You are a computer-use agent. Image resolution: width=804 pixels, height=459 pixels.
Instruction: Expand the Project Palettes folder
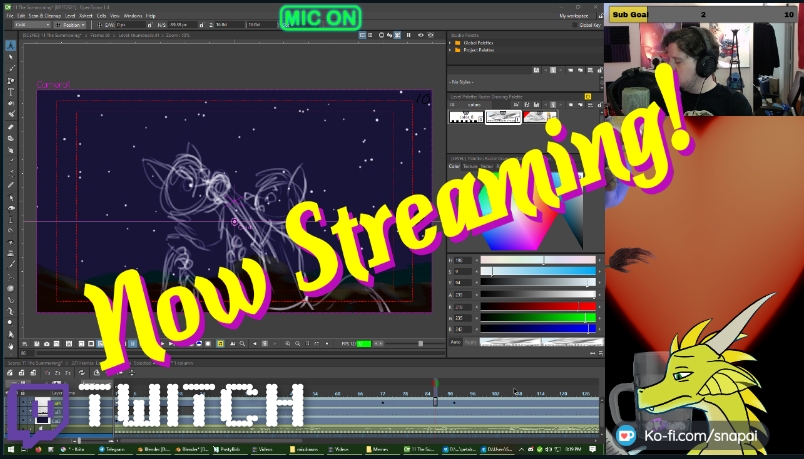pos(451,50)
